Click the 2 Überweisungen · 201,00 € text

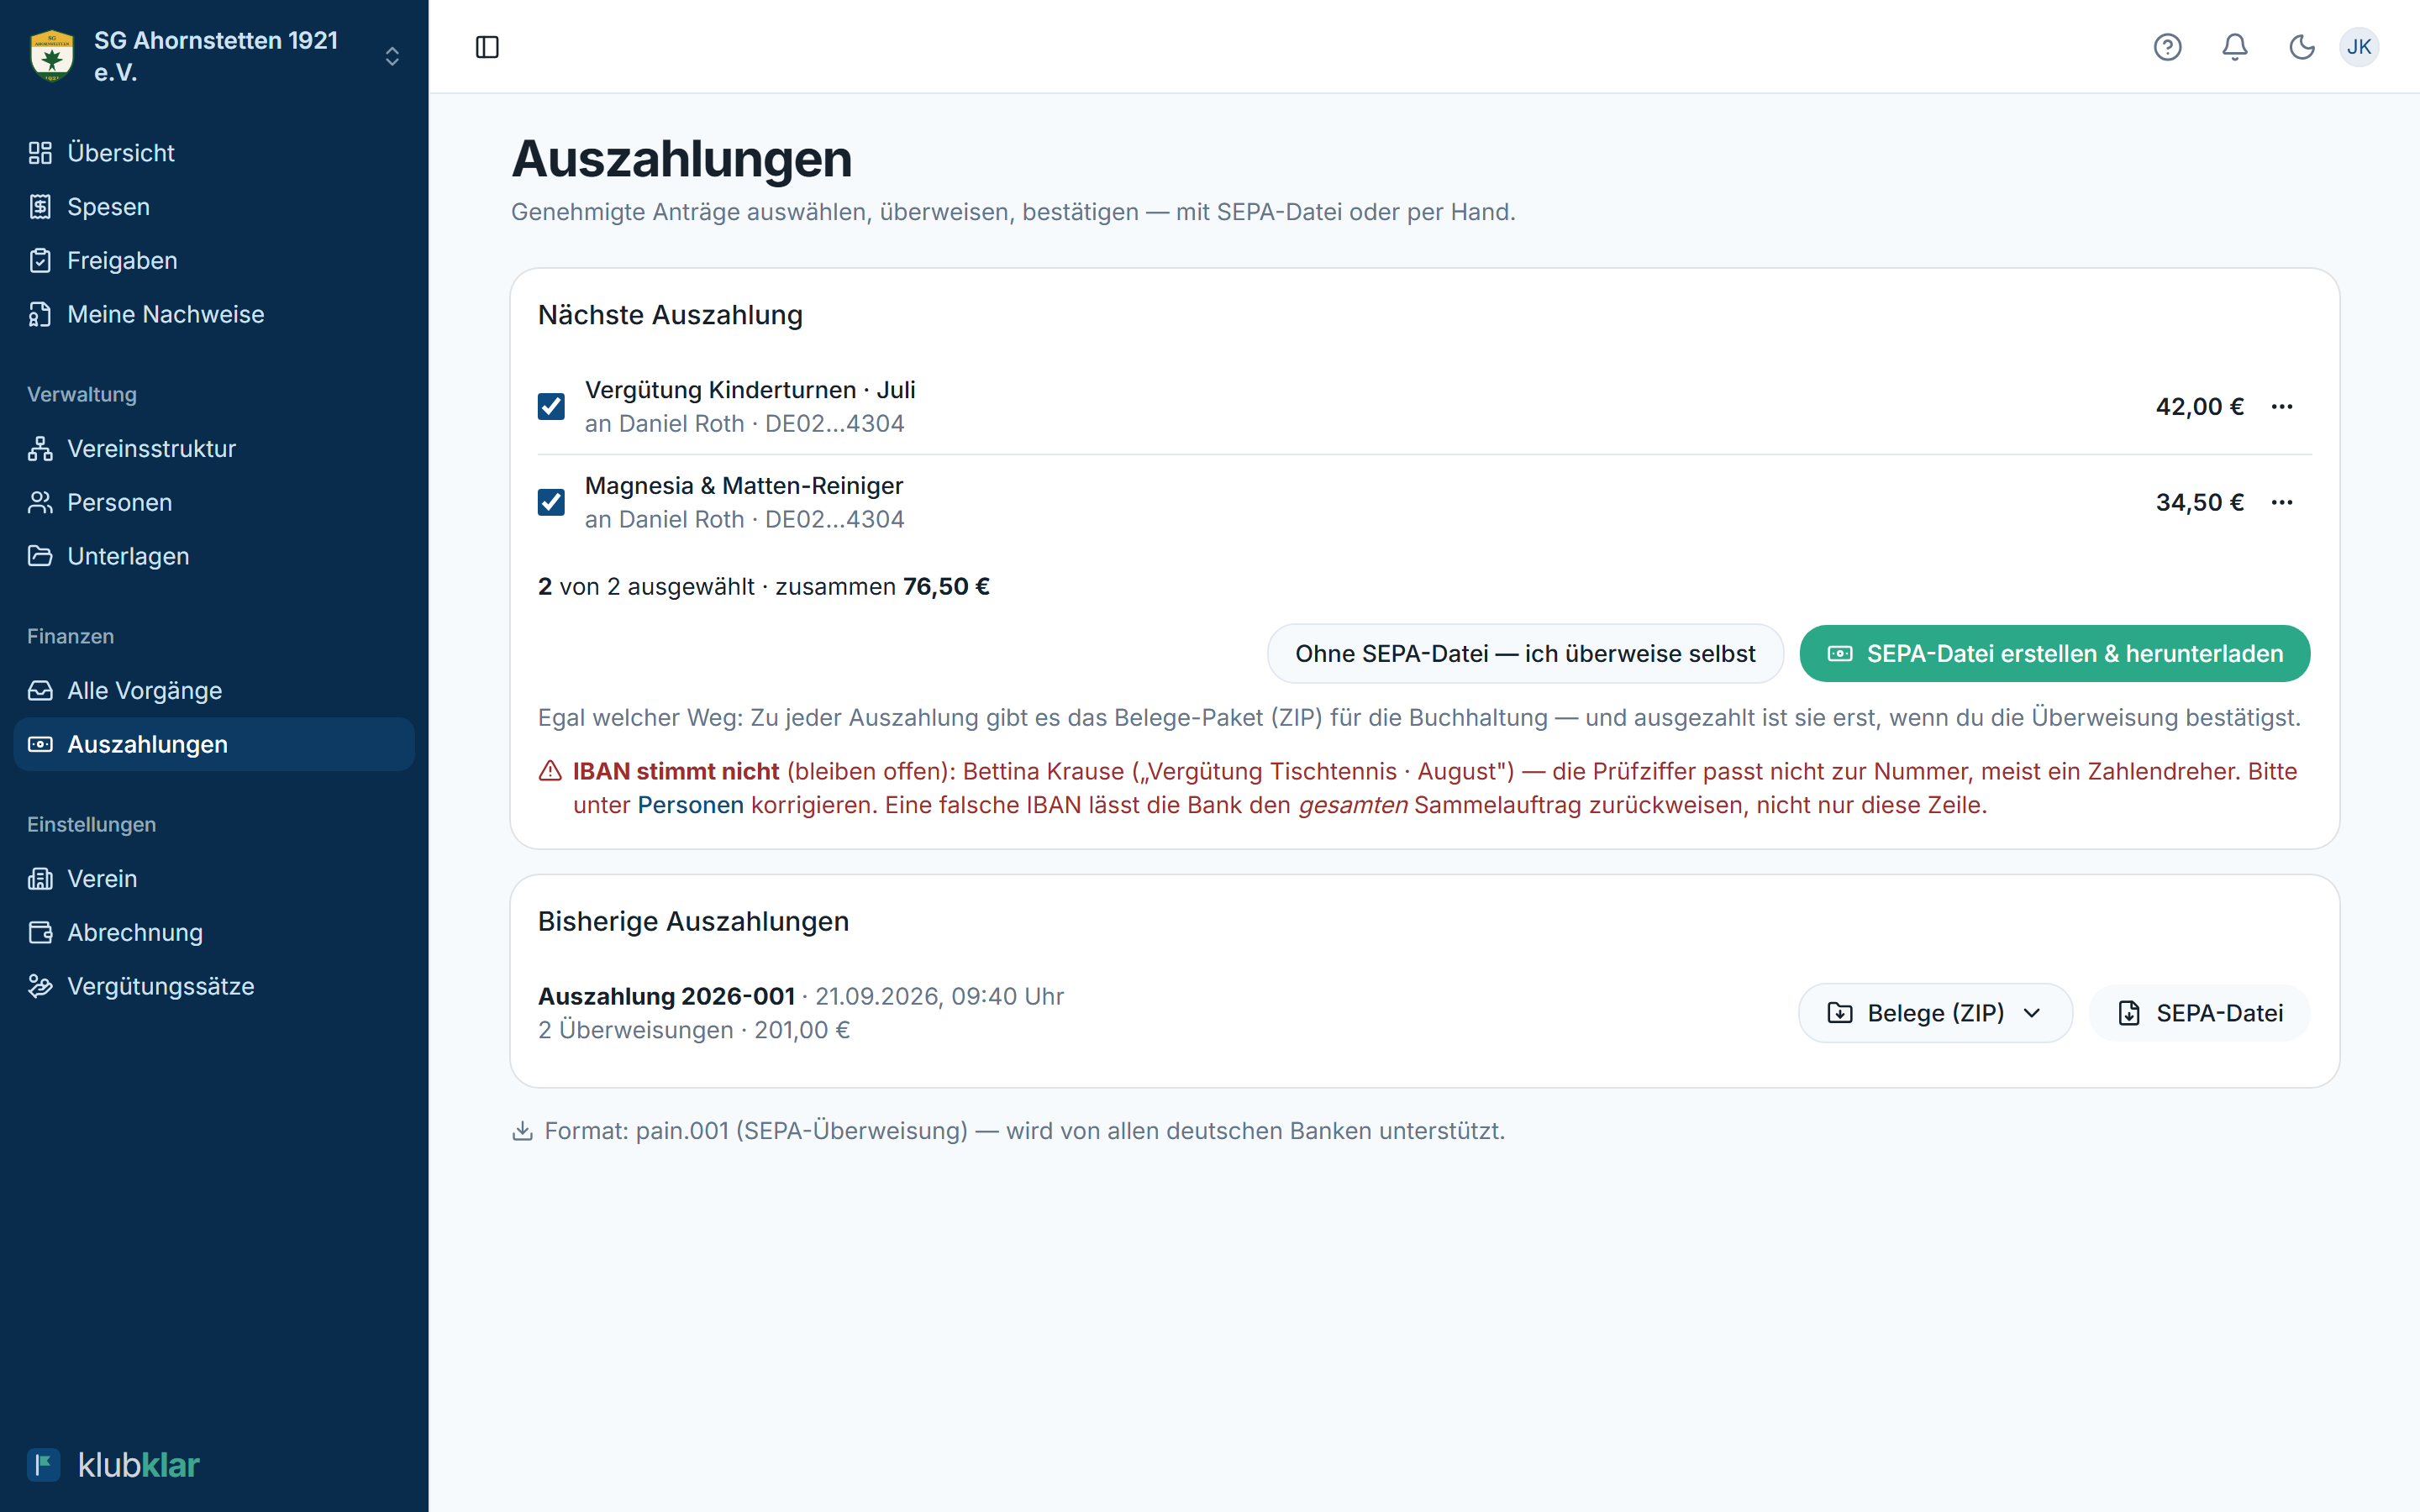pyautogui.click(x=694, y=1030)
